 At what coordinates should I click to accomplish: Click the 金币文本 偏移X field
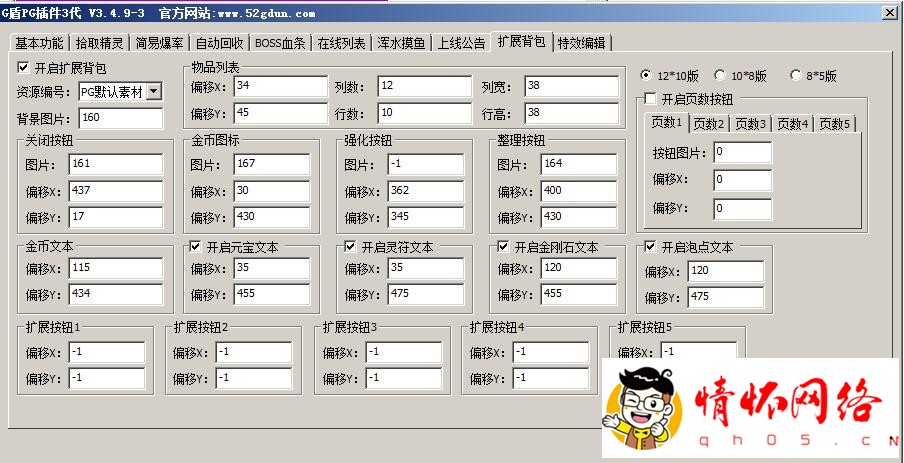116,268
